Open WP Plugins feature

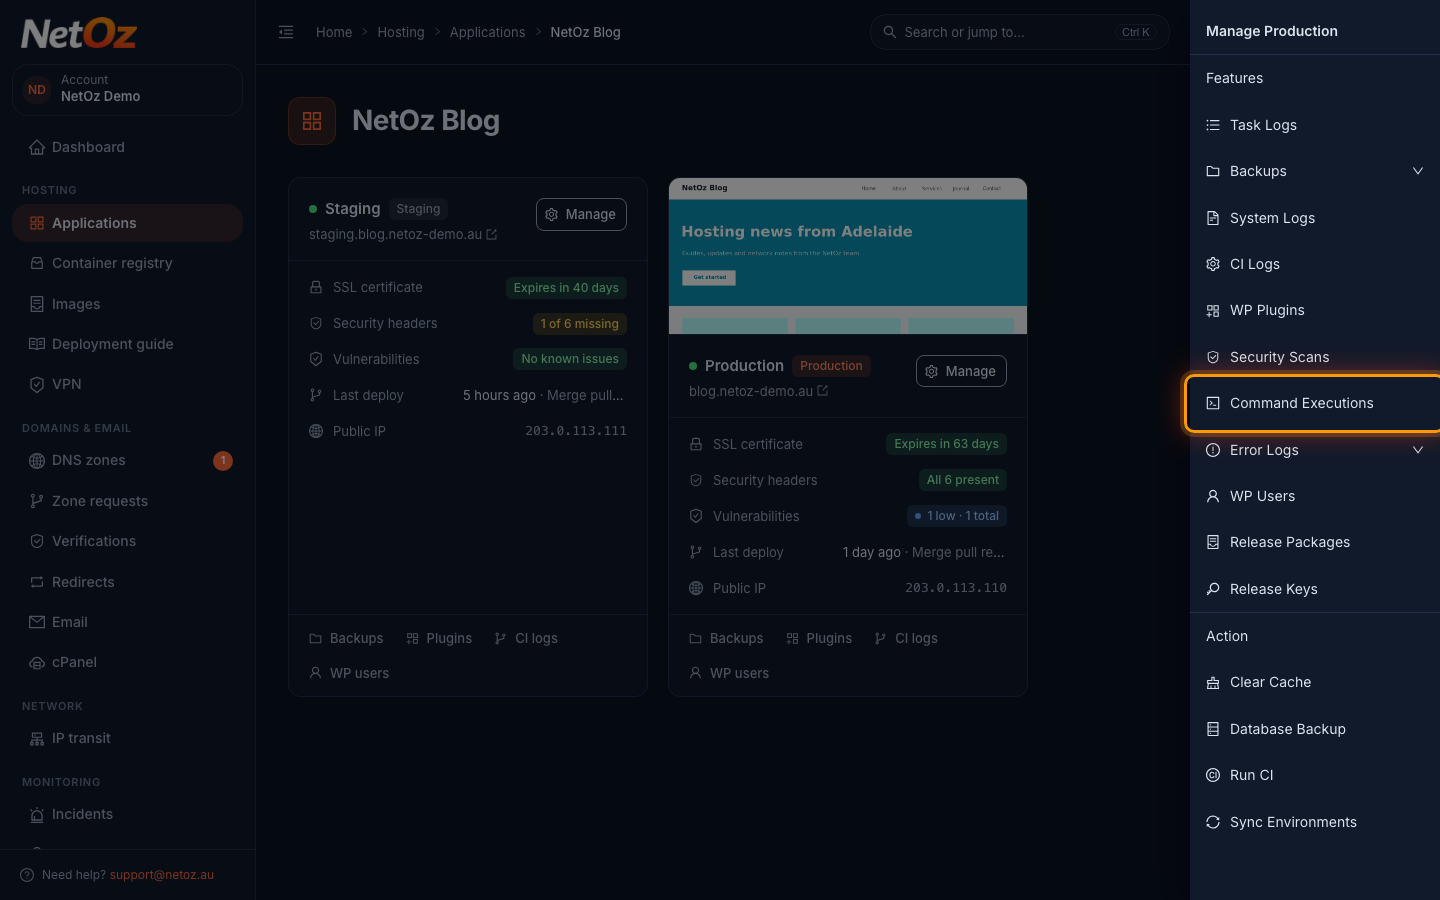tap(1315, 310)
